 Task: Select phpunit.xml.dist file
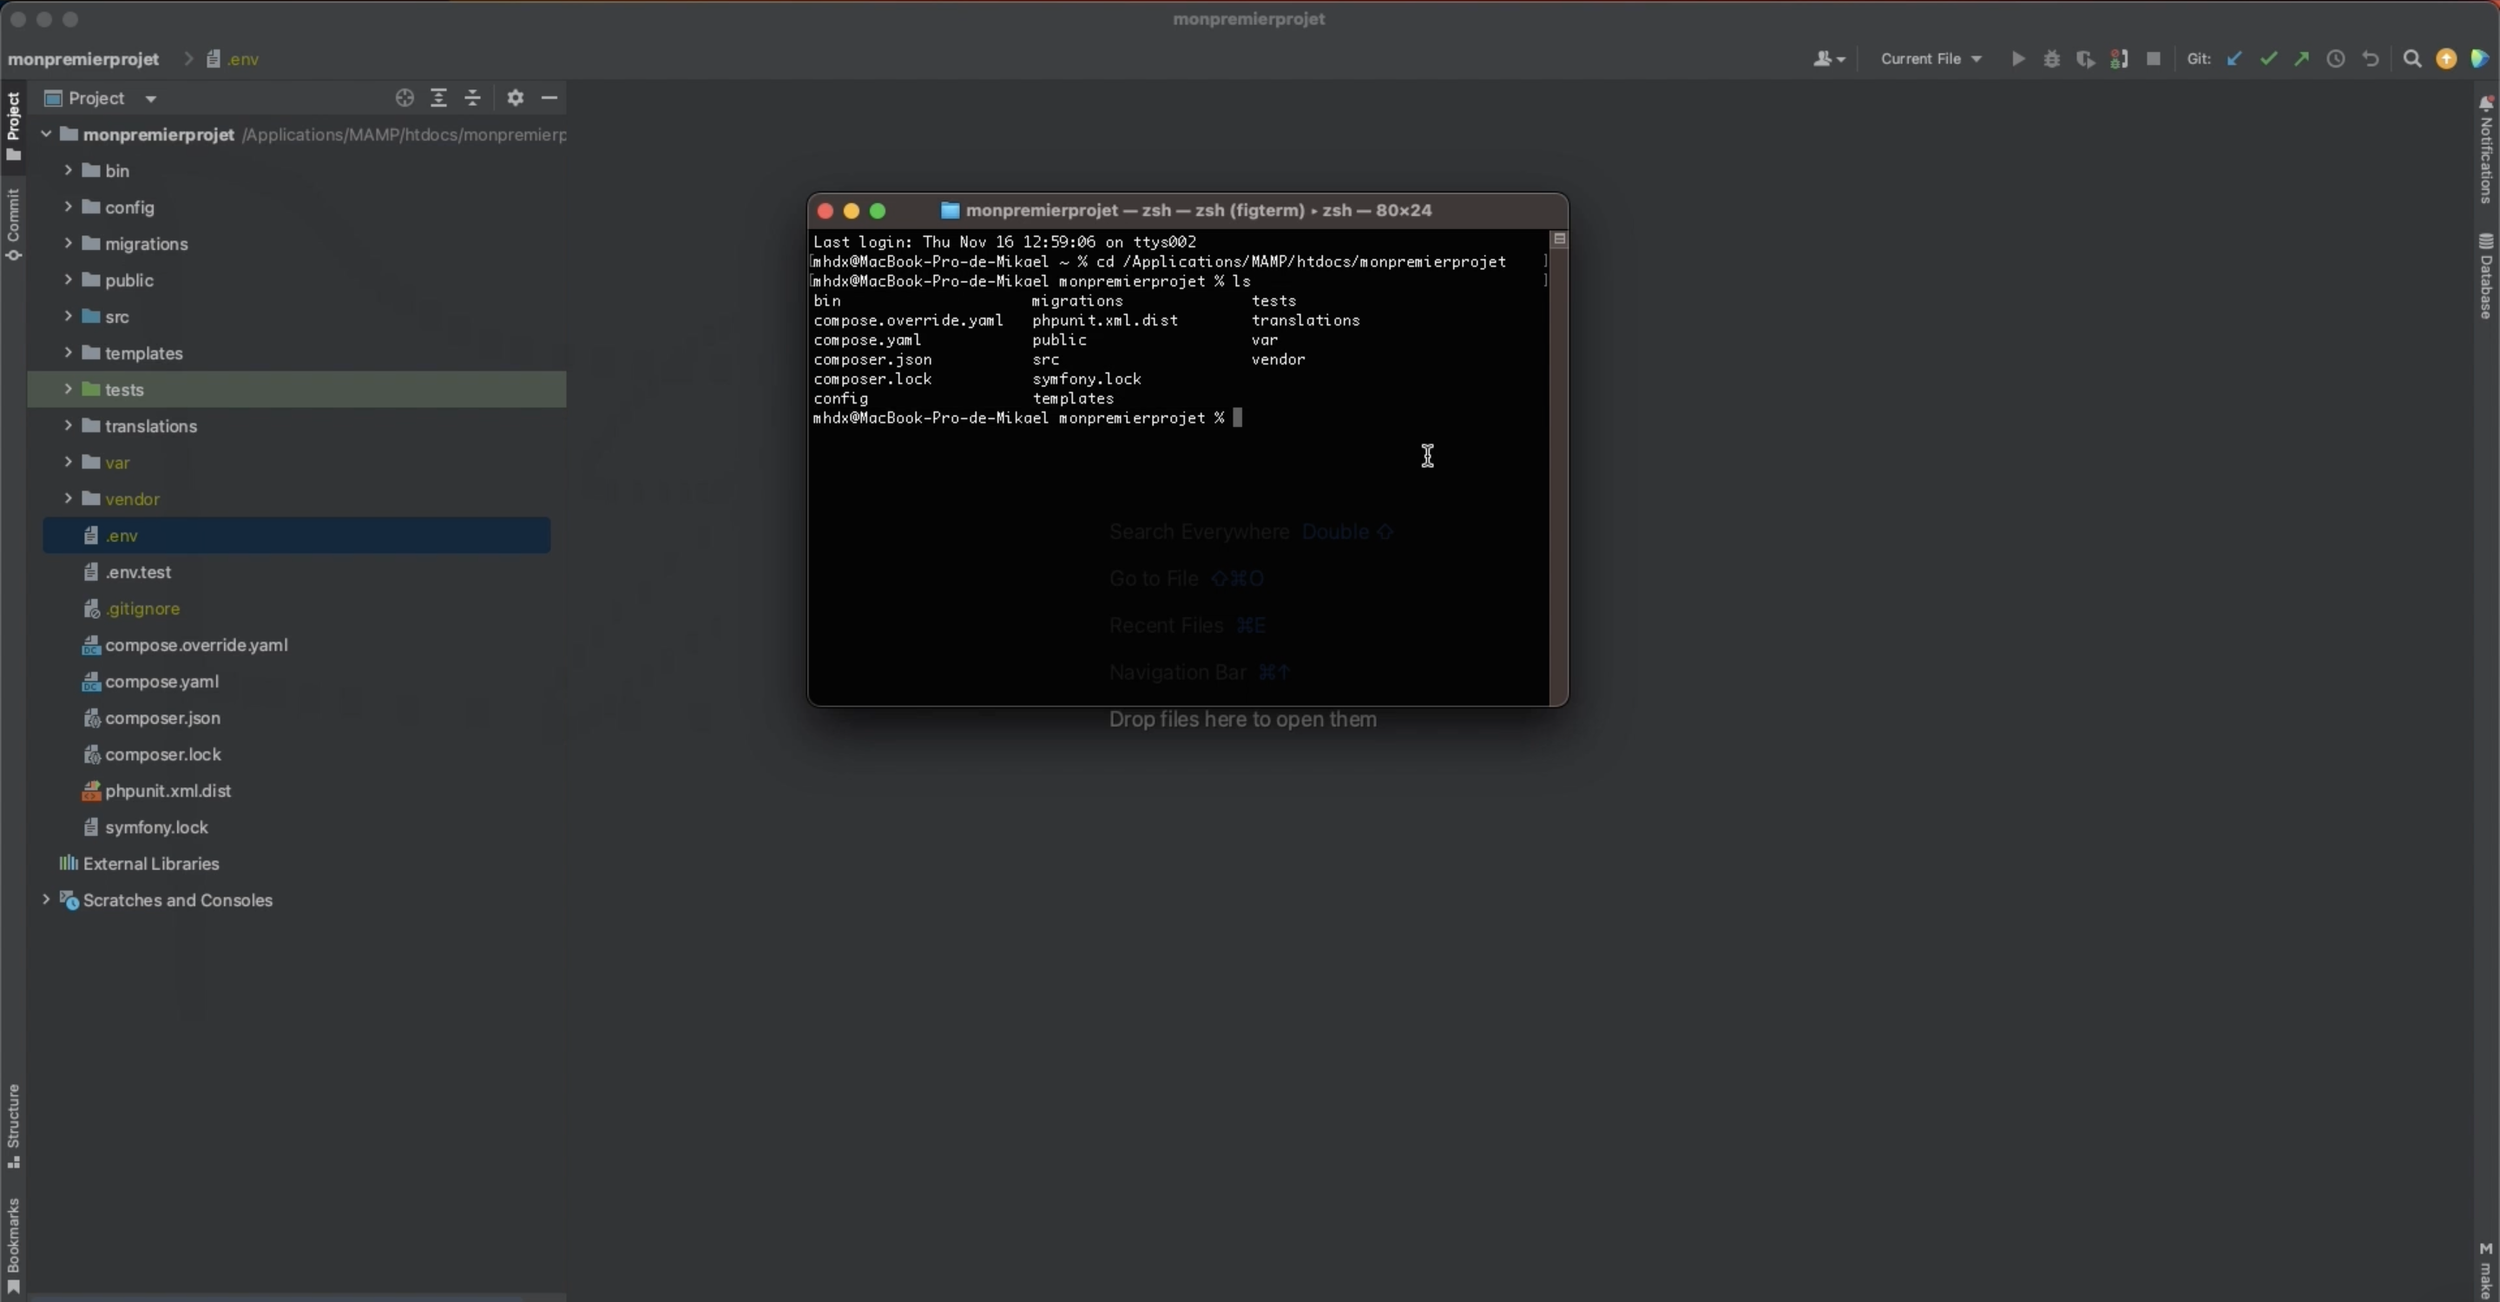tap(167, 790)
